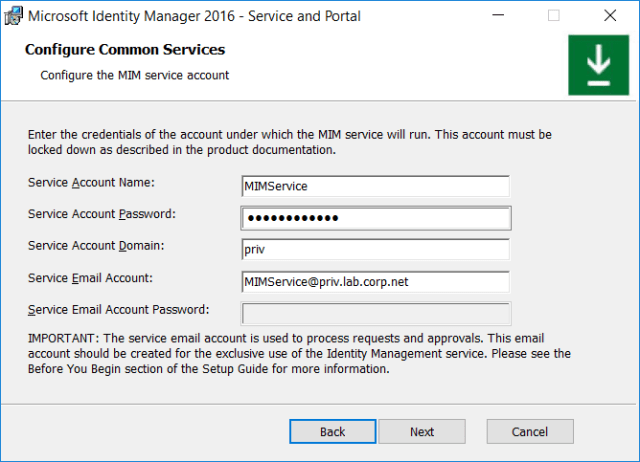Click the "Configure Common Services" heading
The image size is (640, 462).
(x=125, y=50)
